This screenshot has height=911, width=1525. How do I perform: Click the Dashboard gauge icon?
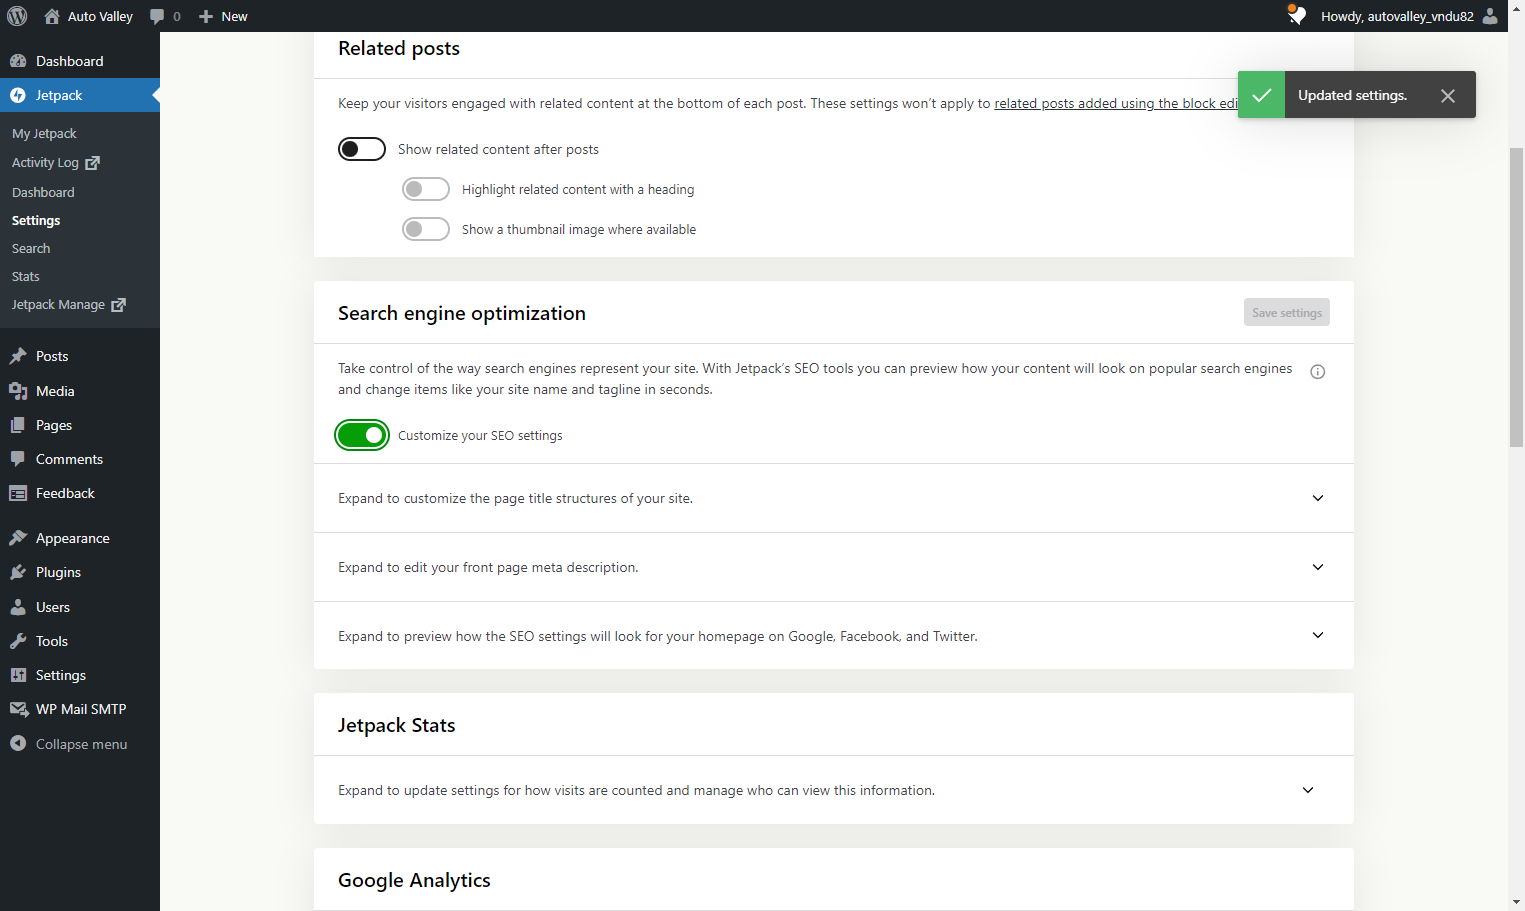(18, 61)
